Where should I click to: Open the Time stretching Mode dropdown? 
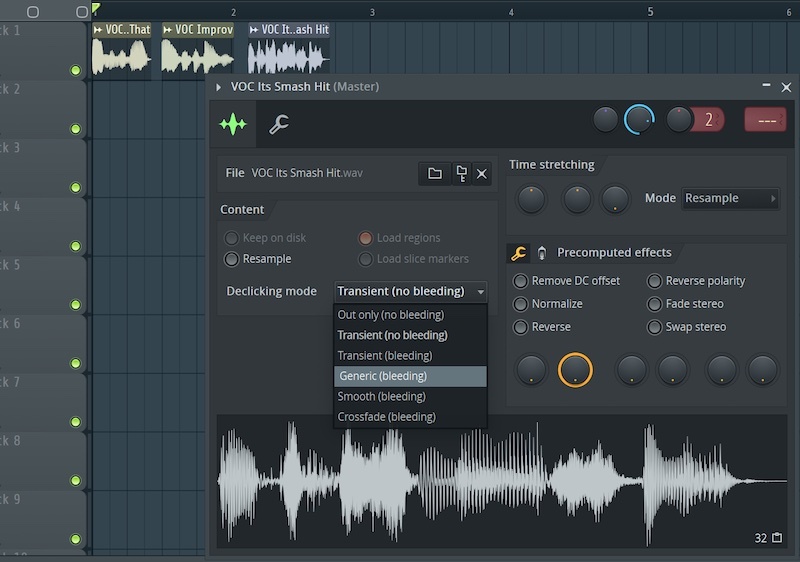coord(730,198)
